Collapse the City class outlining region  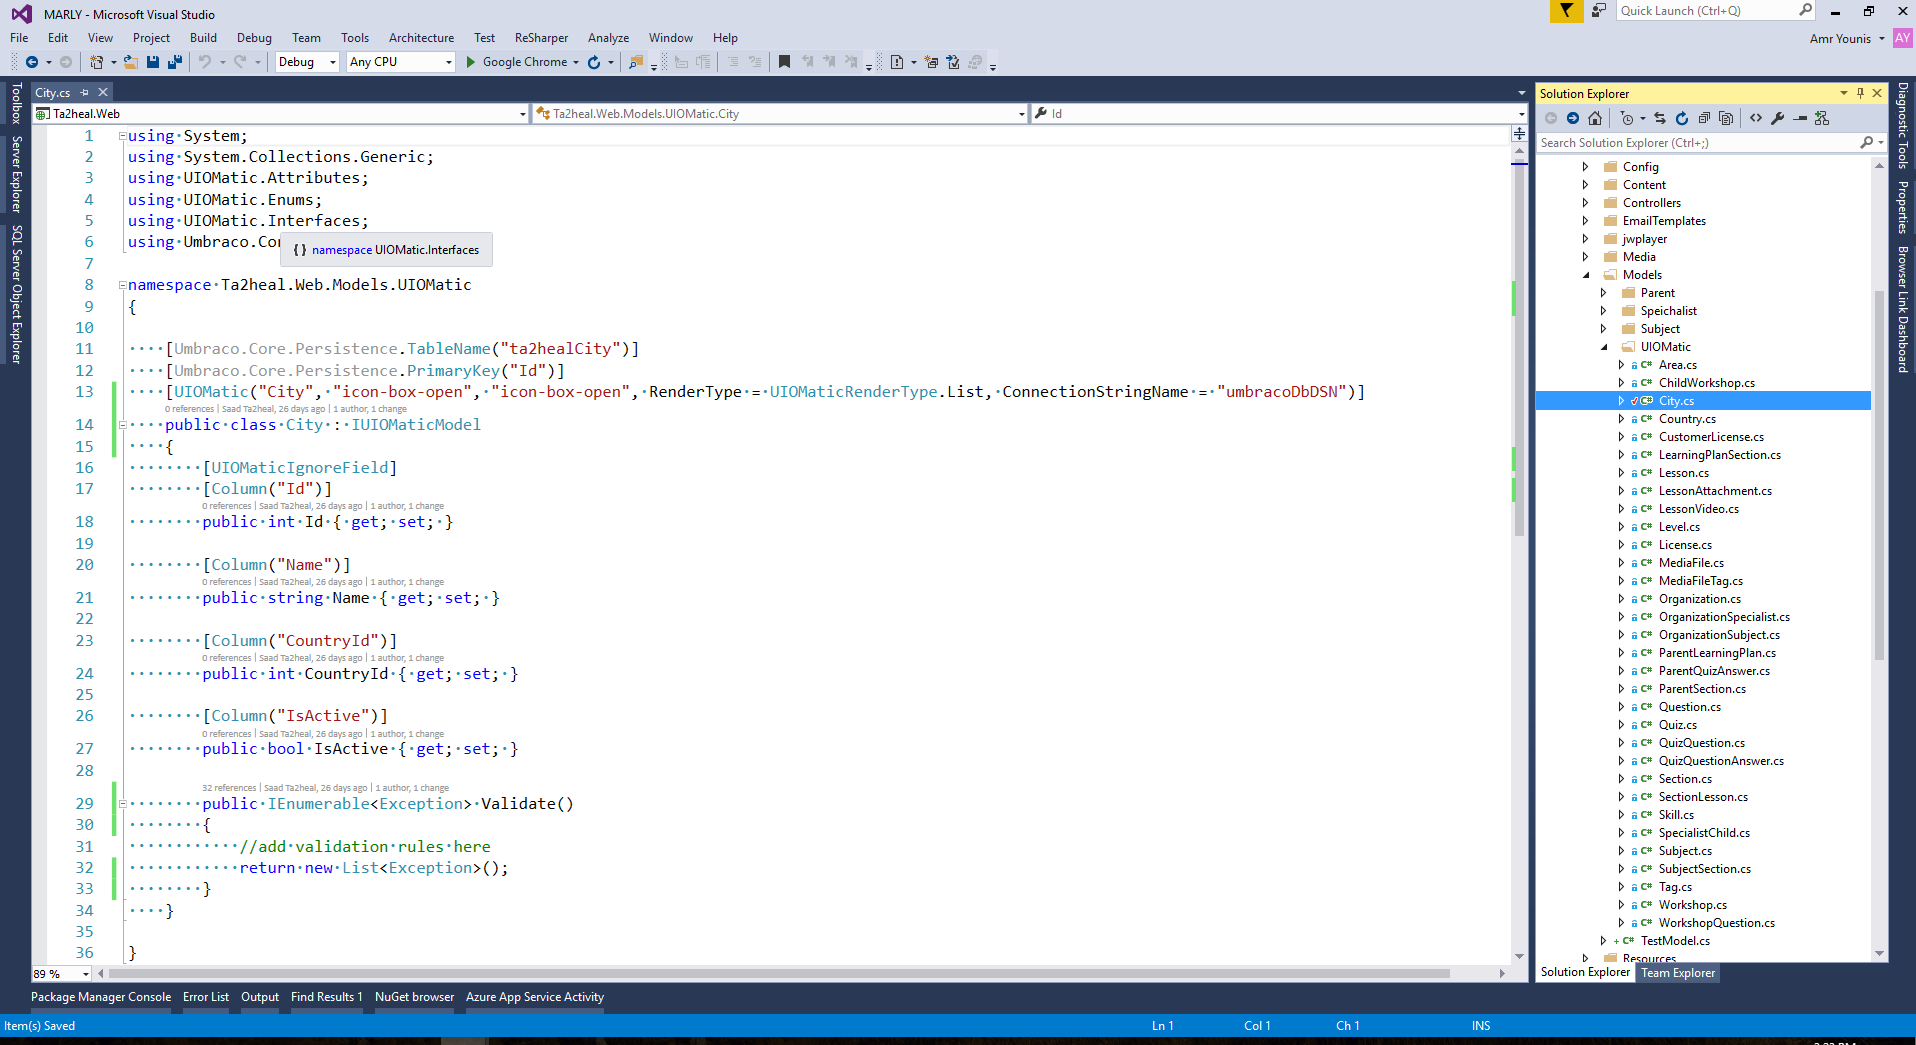[x=123, y=425]
